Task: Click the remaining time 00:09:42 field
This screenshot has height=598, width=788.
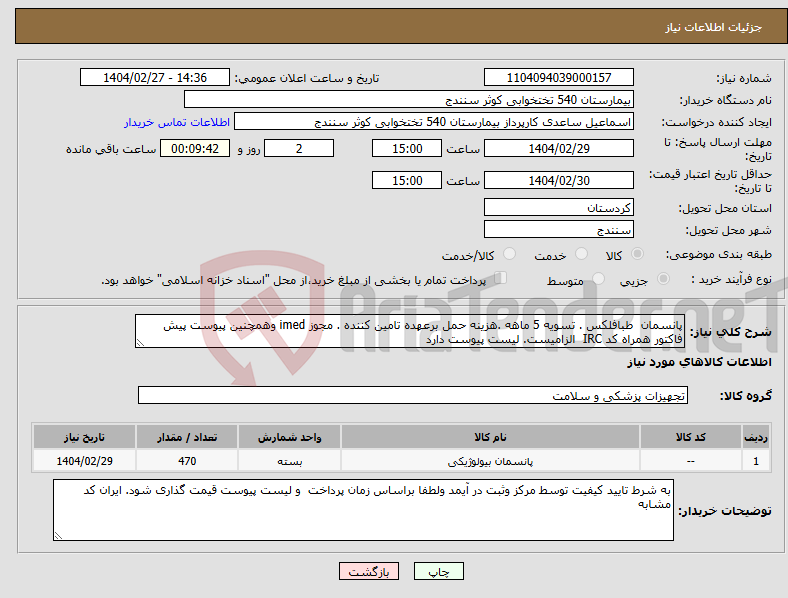Action: pyautogui.click(x=195, y=149)
